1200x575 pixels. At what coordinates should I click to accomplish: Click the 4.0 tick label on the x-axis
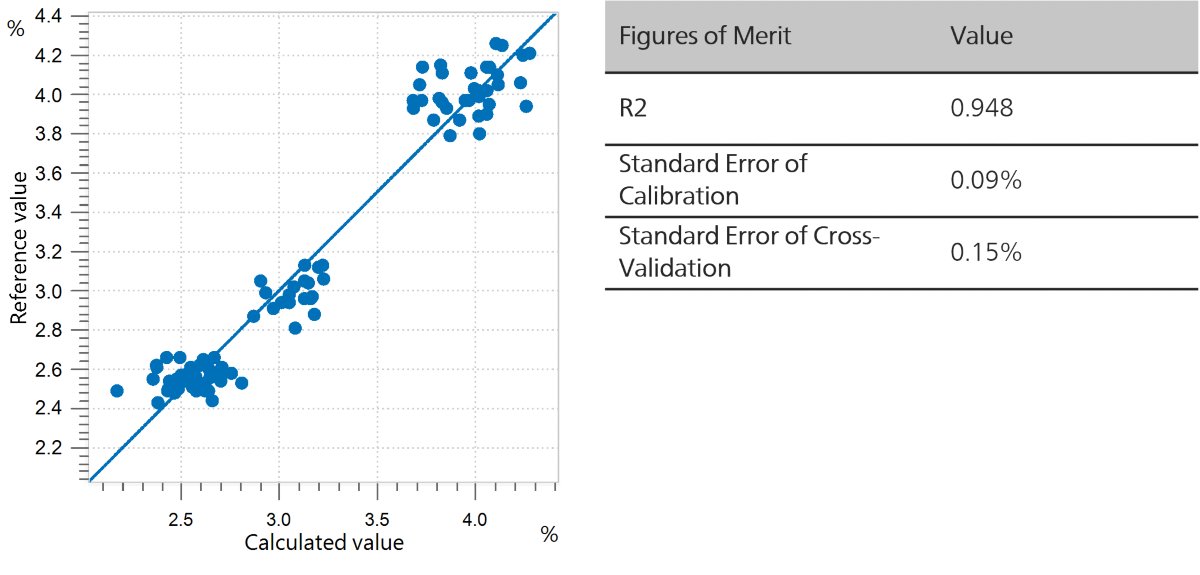pyautogui.click(x=474, y=520)
